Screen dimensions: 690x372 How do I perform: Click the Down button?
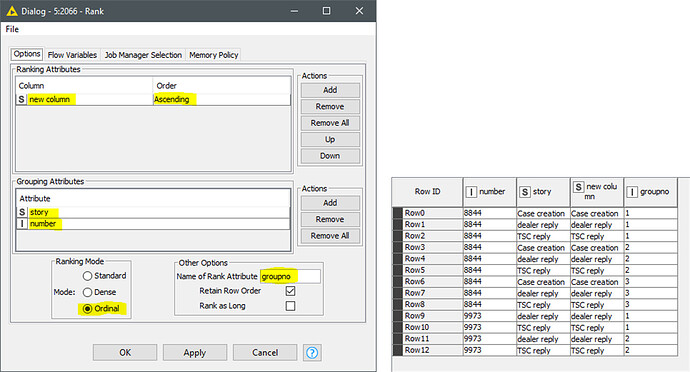330,156
